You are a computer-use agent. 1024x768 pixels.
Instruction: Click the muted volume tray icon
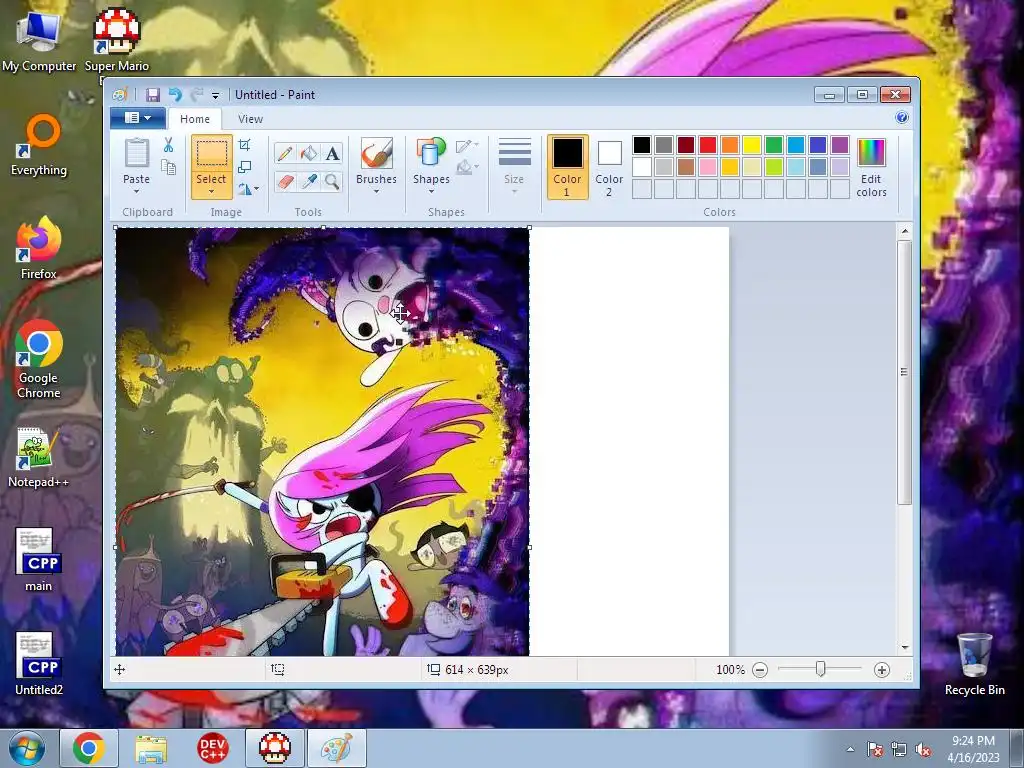pos(923,750)
